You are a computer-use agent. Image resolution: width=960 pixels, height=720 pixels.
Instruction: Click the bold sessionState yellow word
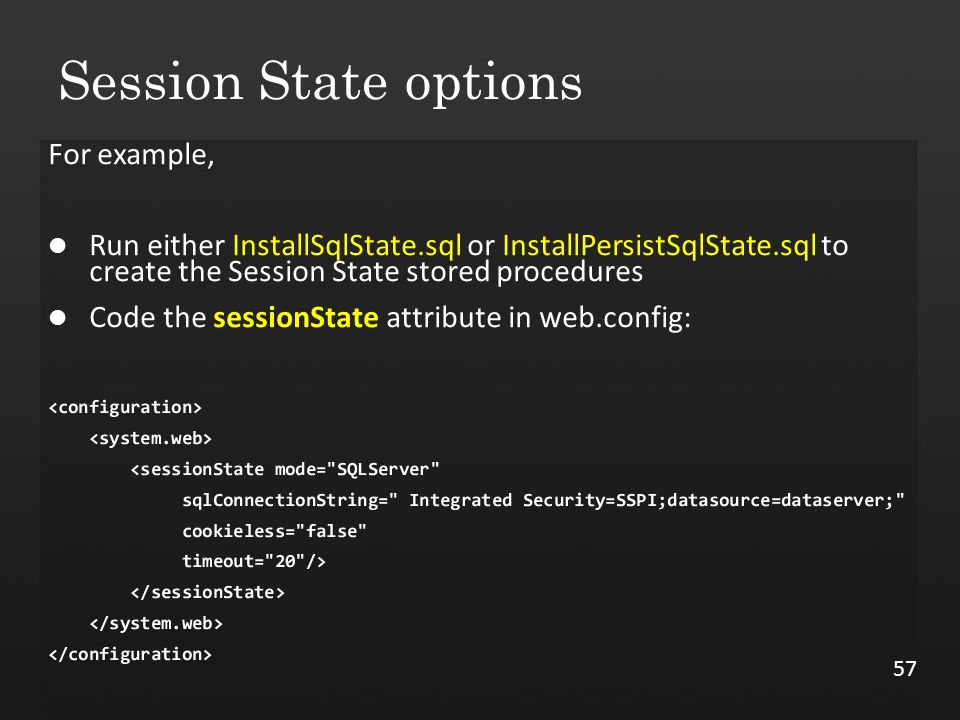pos(295,318)
